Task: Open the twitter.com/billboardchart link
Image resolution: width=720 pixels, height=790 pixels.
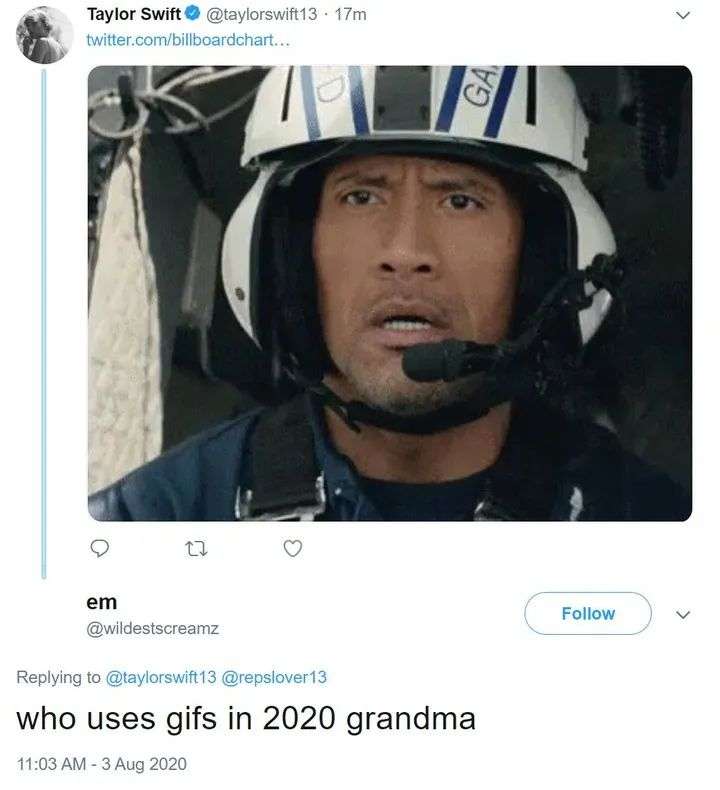Action: 188,40
